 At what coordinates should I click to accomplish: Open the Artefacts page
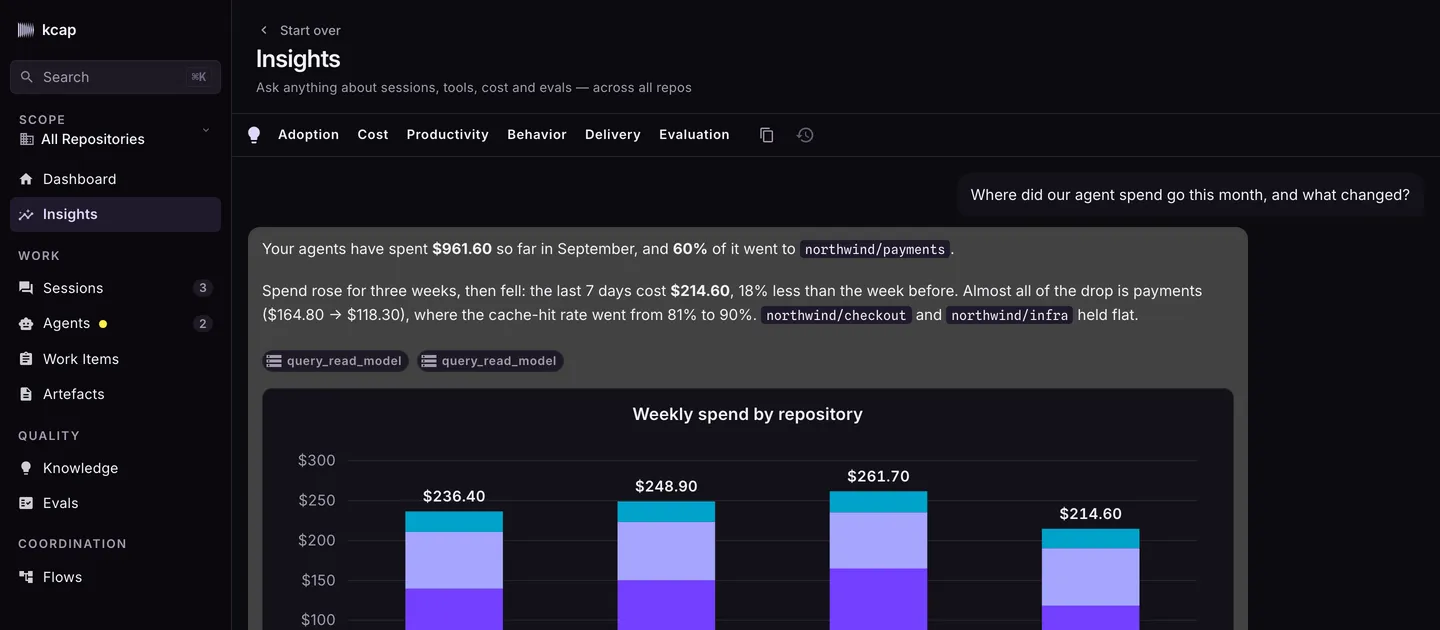point(115,394)
